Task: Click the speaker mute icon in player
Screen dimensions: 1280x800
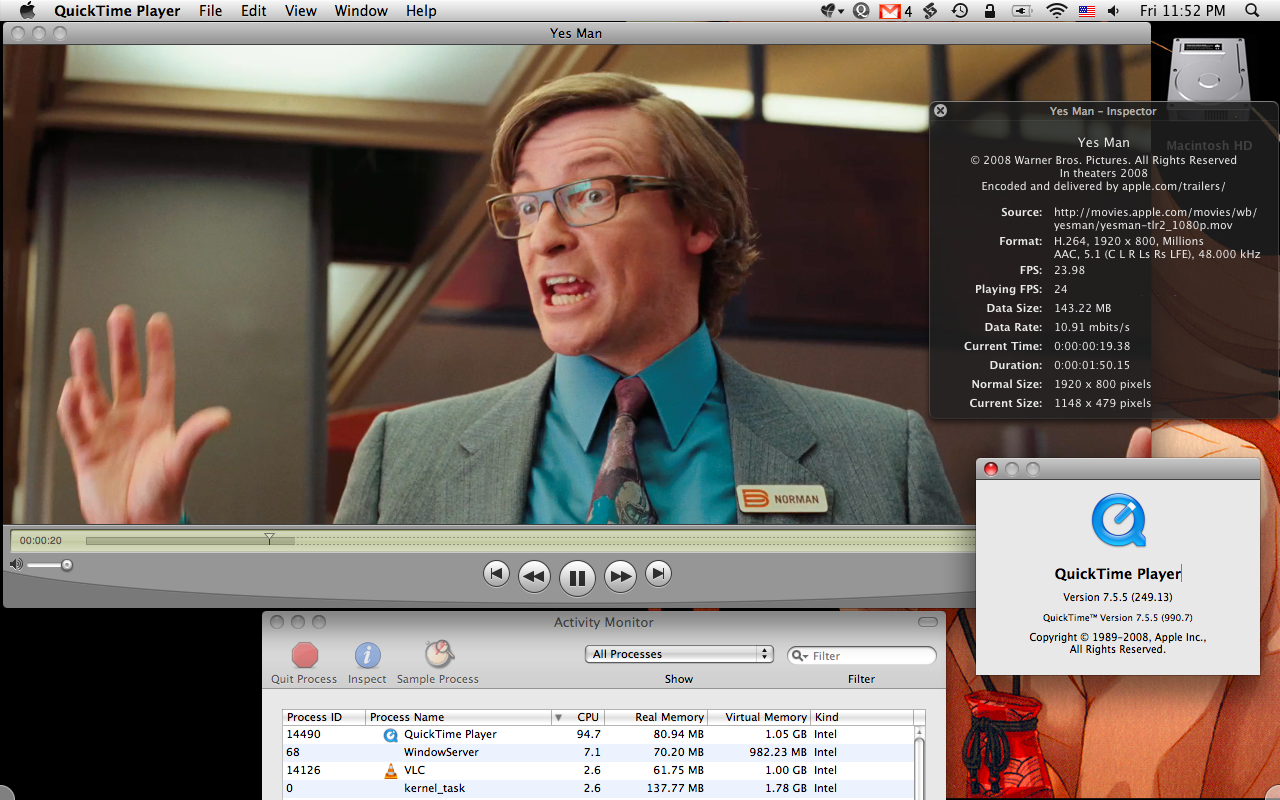Action: click(x=16, y=565)
